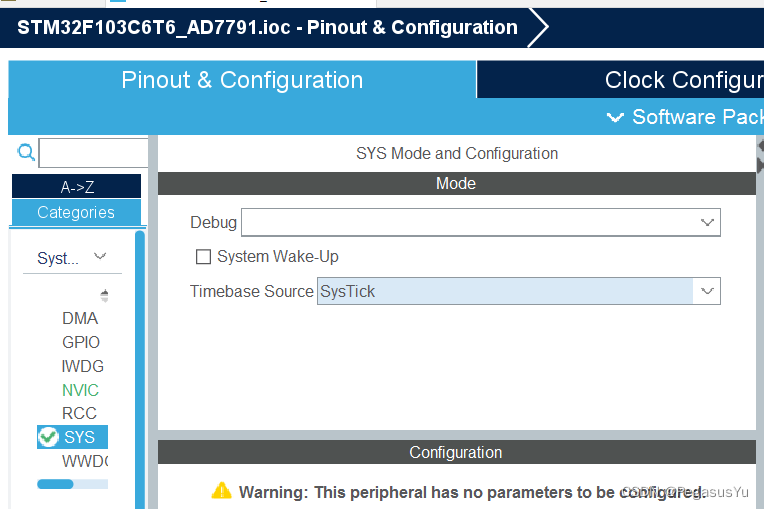Viewport: 764px width, 509px height.
Task: Select RCC in the peripheral list
Action: click(79, 413)
